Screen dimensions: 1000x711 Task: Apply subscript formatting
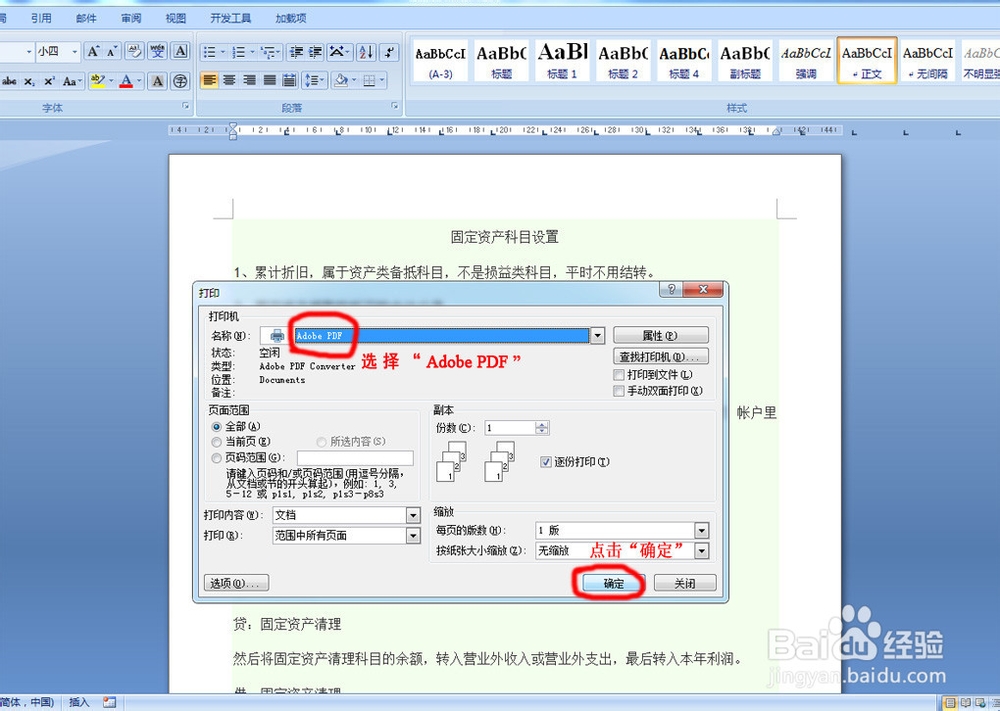coord(29,81)
